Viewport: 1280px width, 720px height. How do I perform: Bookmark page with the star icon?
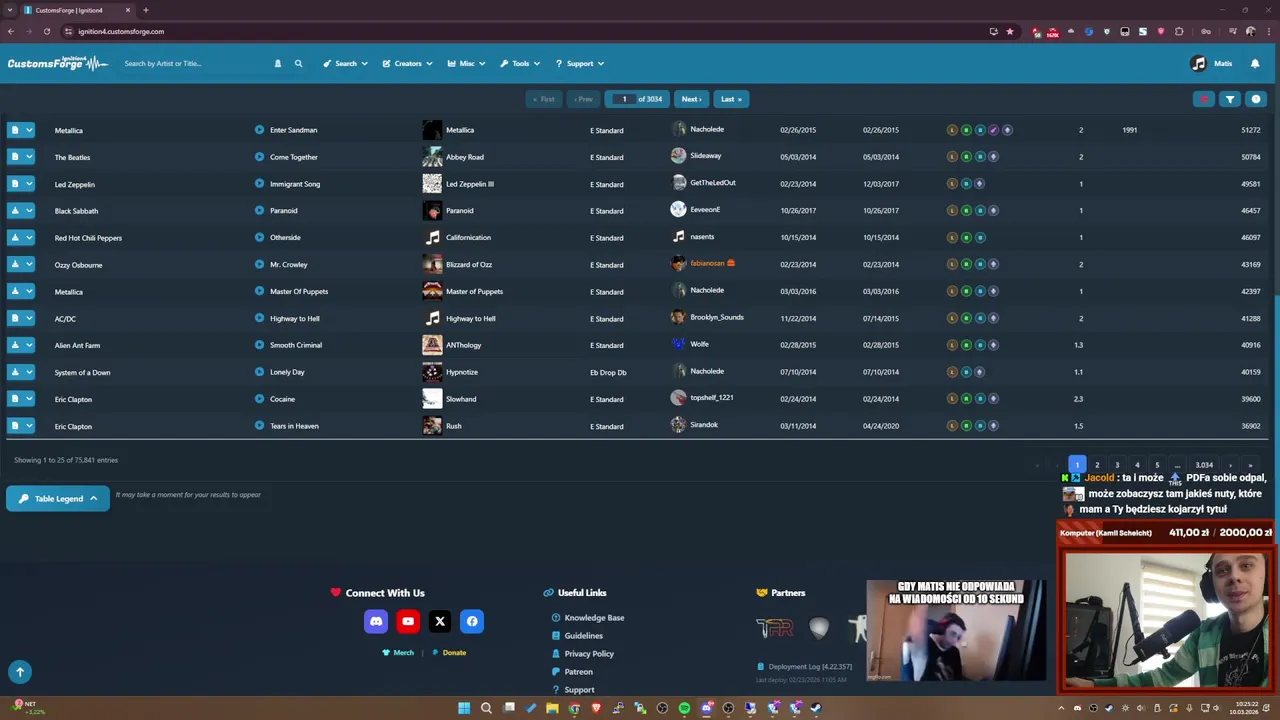coord(1009,31)
